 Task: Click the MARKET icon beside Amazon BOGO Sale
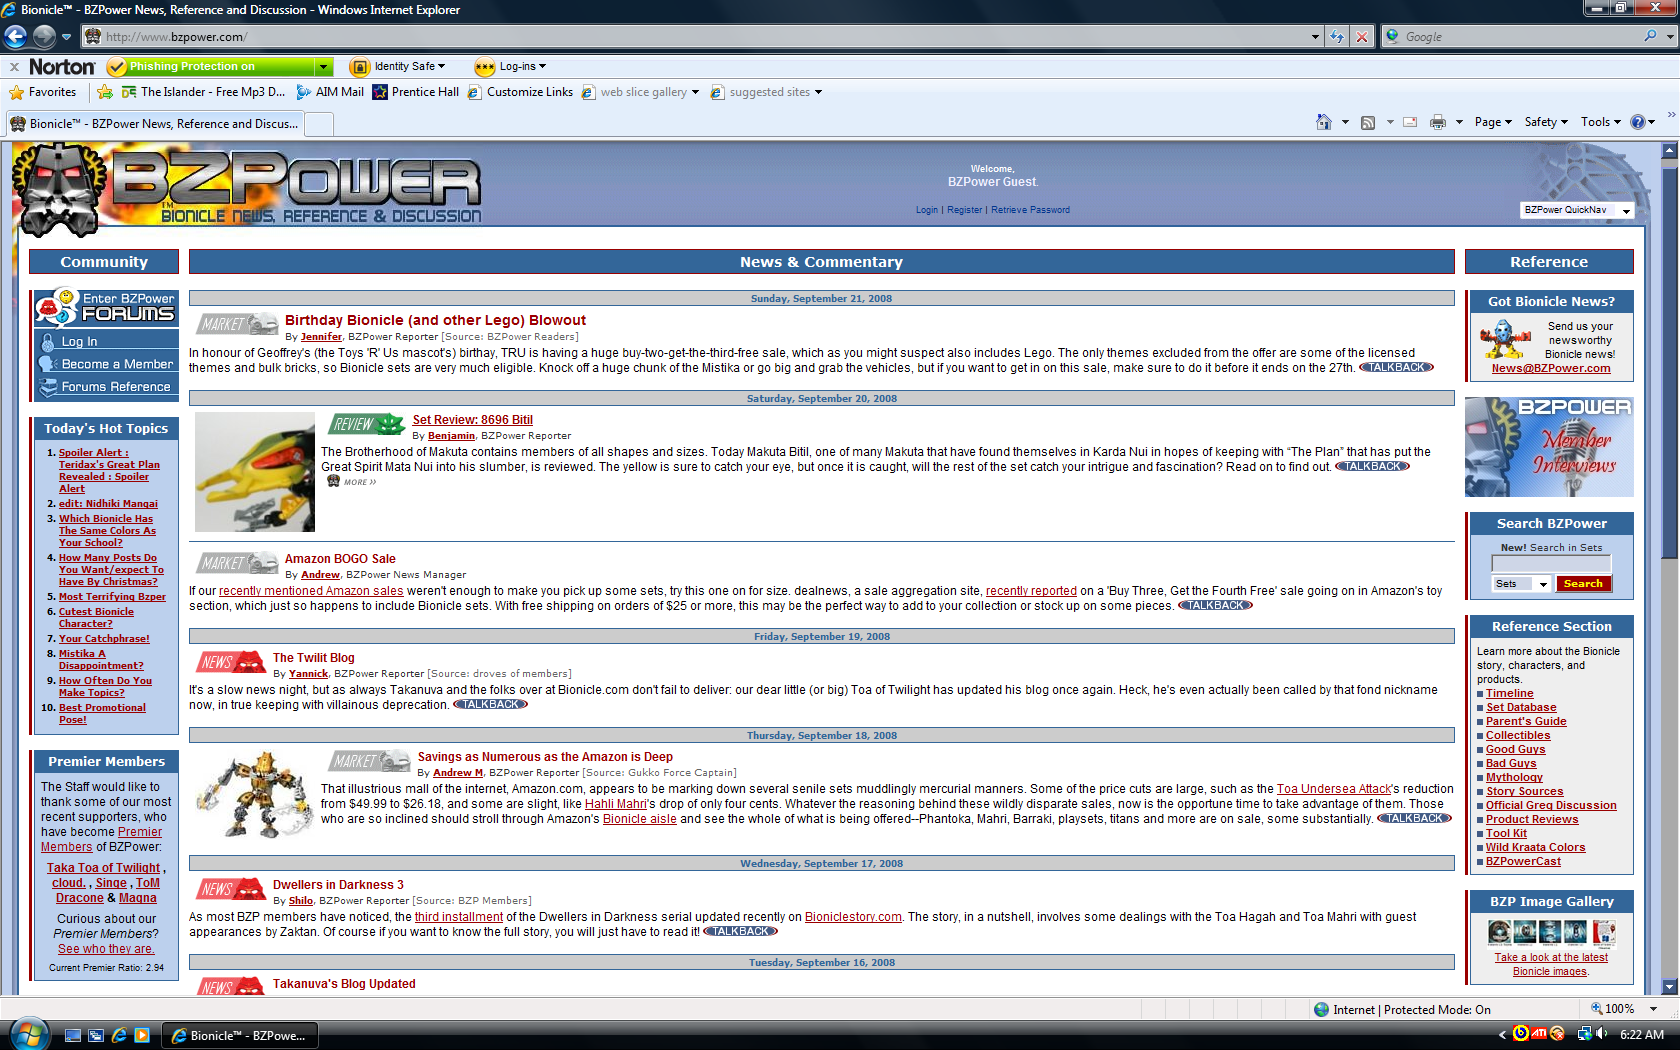pyautogui.click(x=237, y=563)
